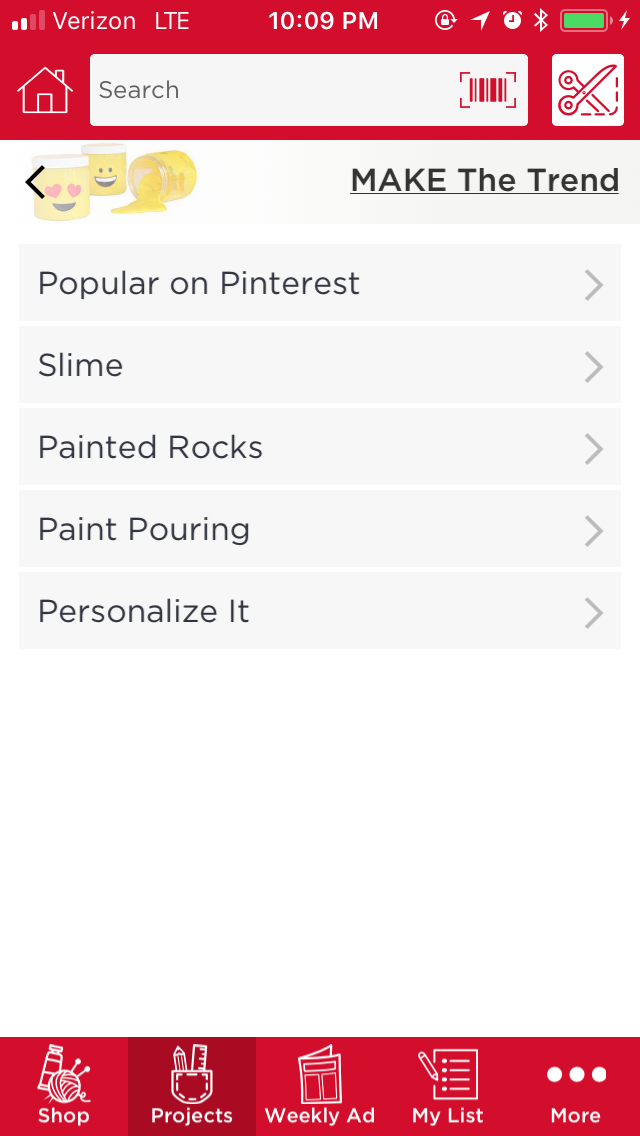Switch to the Projects tab
Viewport: 640px width, 1136px height.
click(x=192, y=1085)
